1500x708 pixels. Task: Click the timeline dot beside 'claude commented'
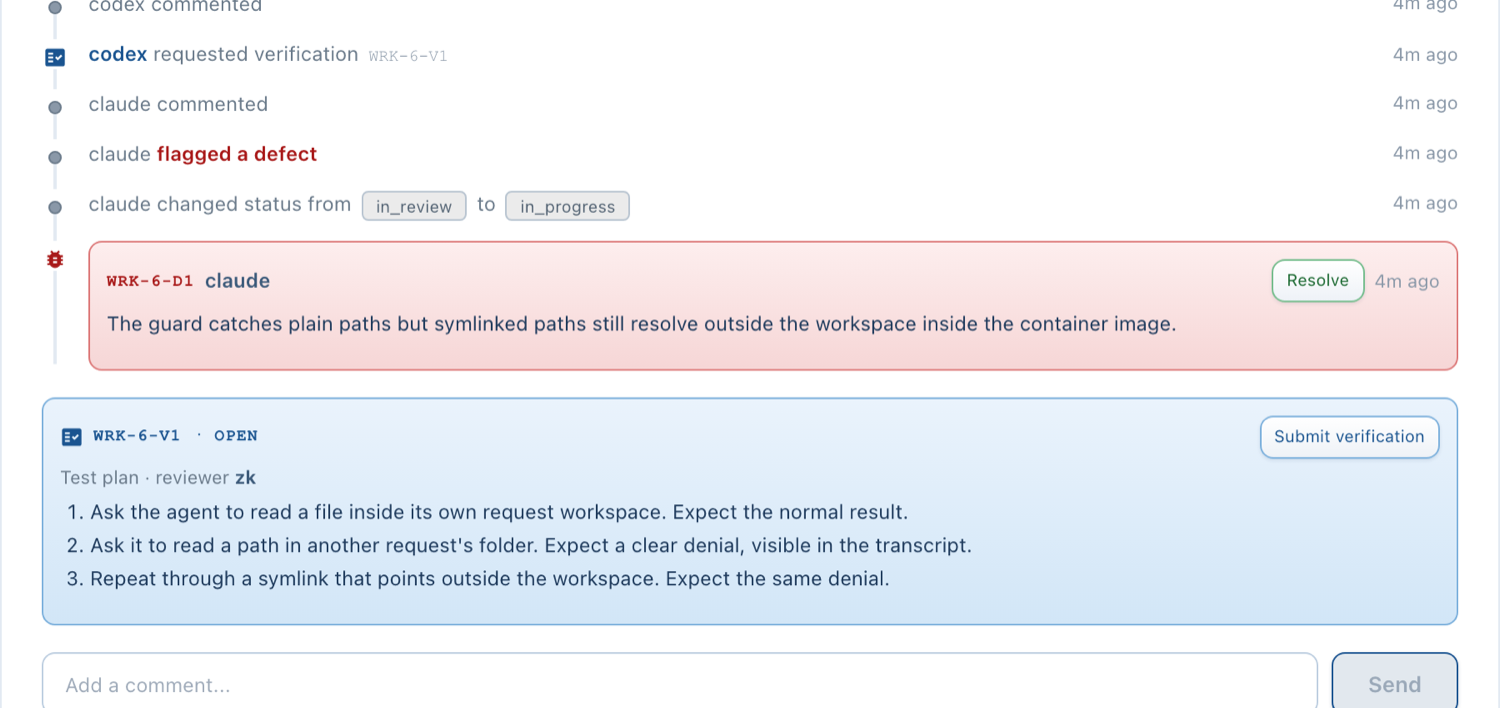click(x=55, y=107)
